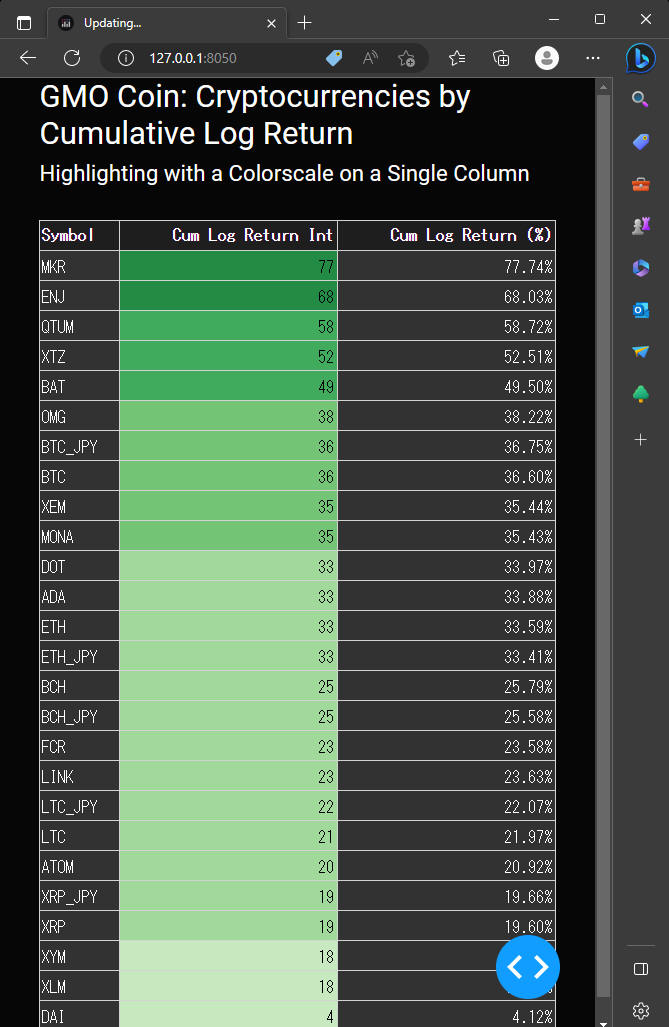Select the XRP_JPY symbol cell
Screen dimensions: 669x1027
click(79, 897)
